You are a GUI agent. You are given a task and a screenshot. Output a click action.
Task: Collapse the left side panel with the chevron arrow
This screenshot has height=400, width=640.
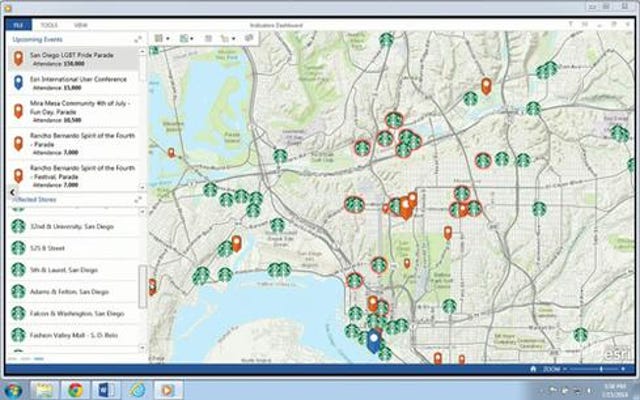tap(12, 192)
